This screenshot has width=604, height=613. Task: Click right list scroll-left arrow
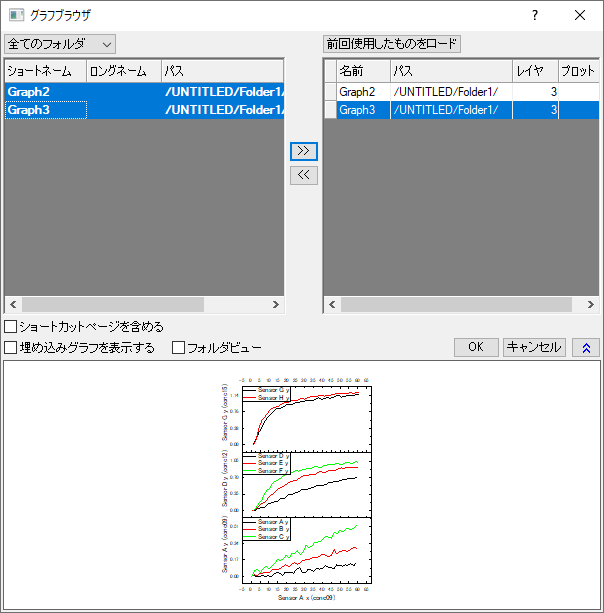(332, 305)
